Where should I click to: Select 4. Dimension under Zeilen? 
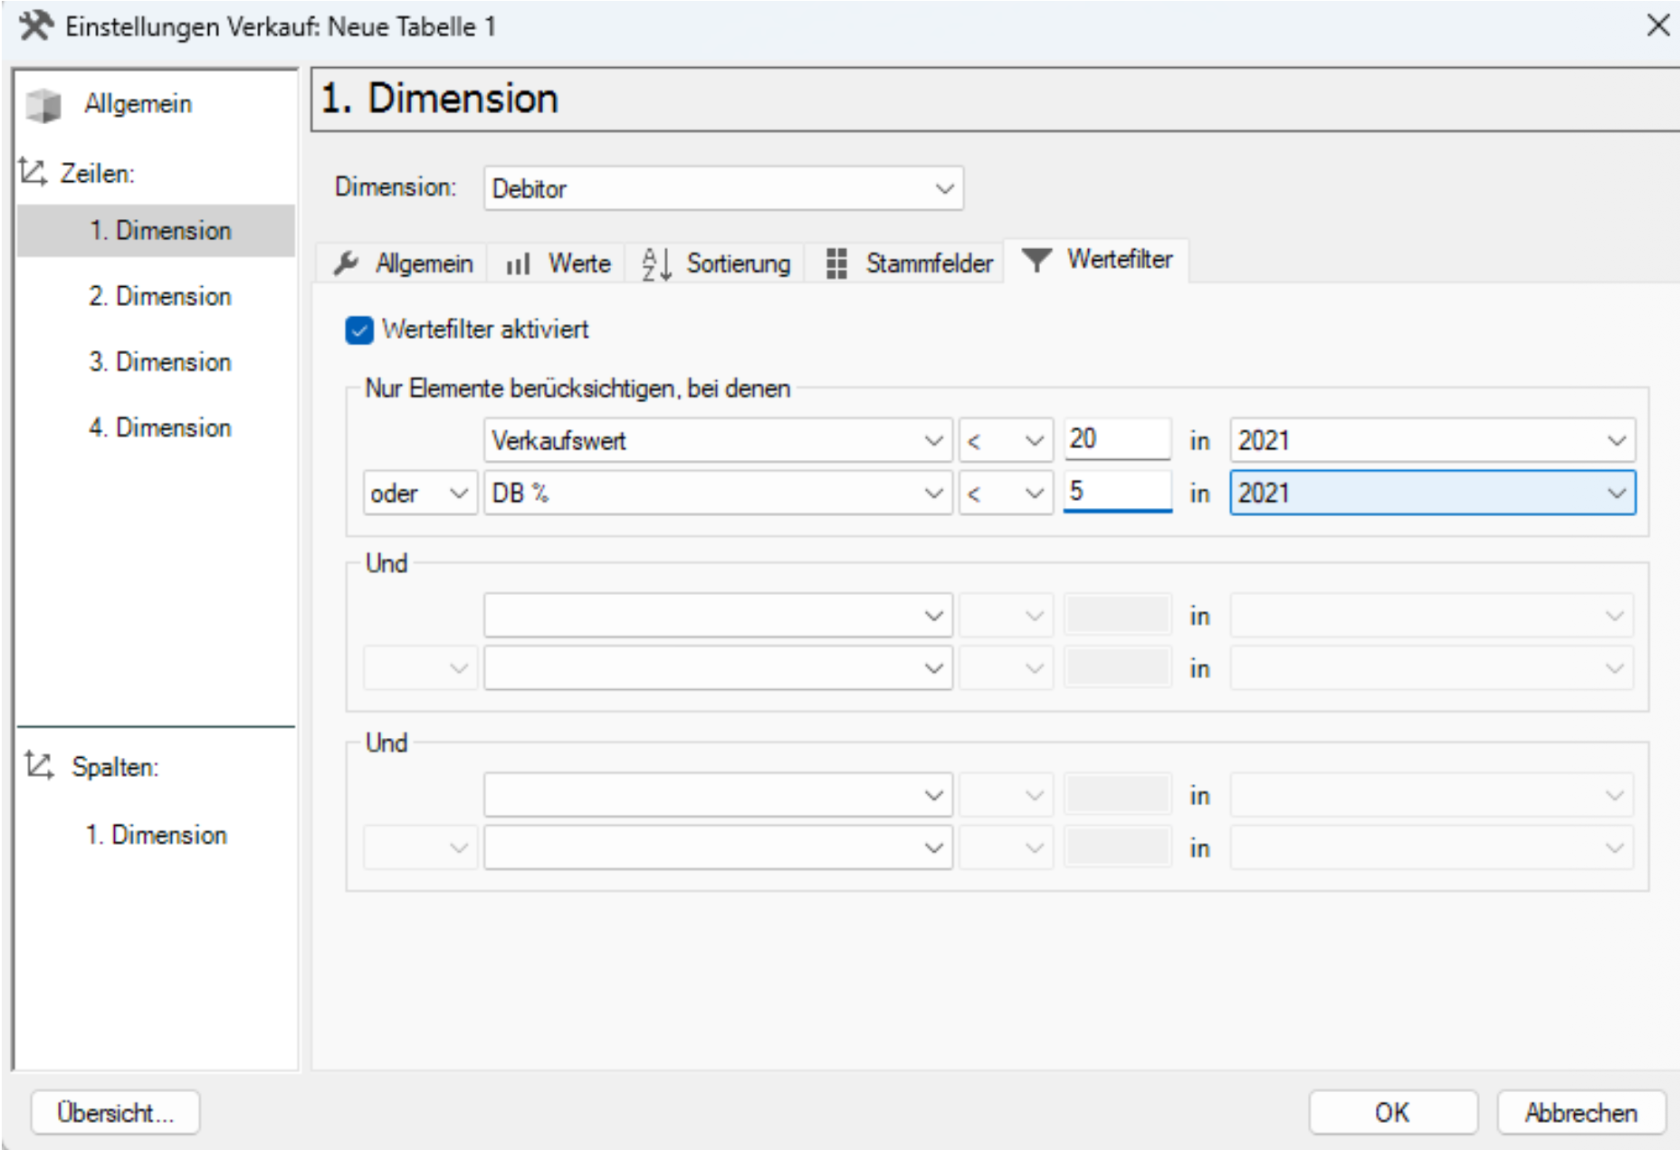pyautogui.click(x=157, y=428)
